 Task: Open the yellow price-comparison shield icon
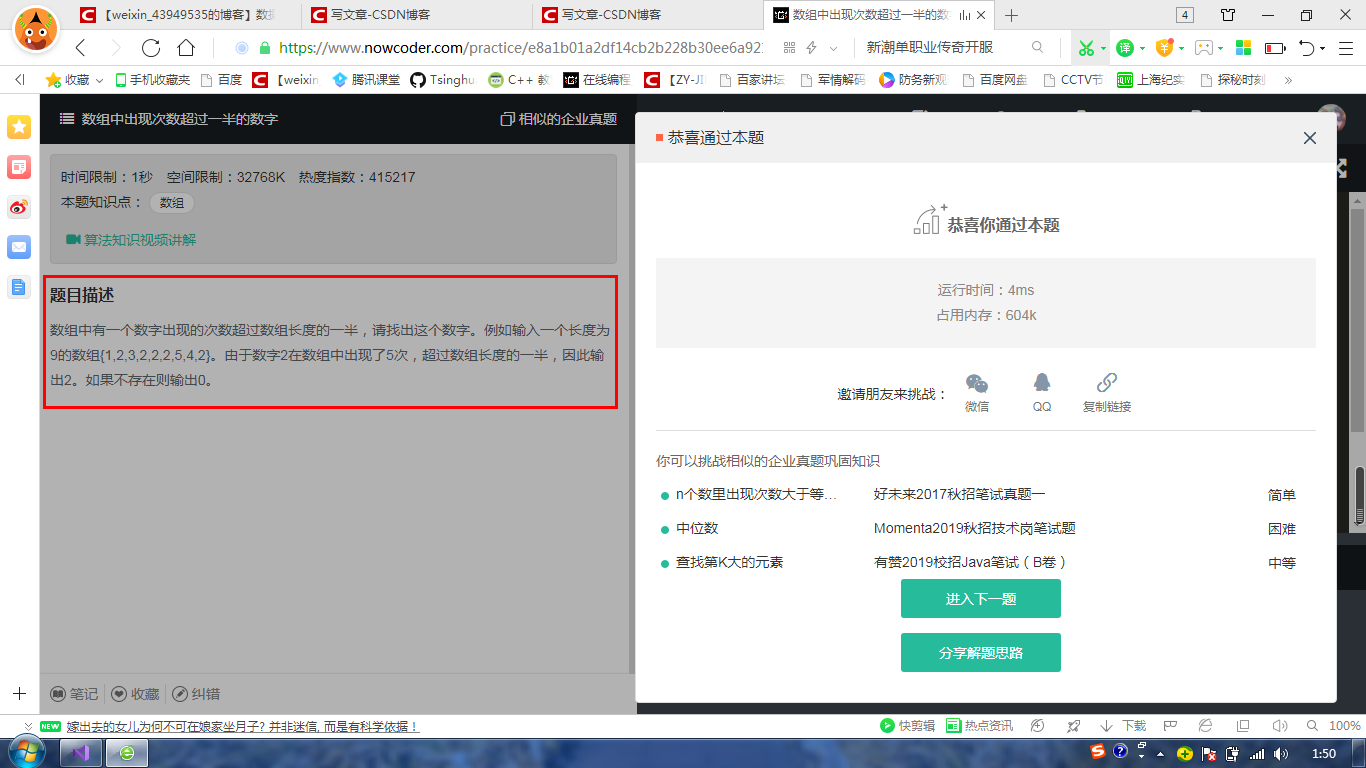pos(1166,48)
